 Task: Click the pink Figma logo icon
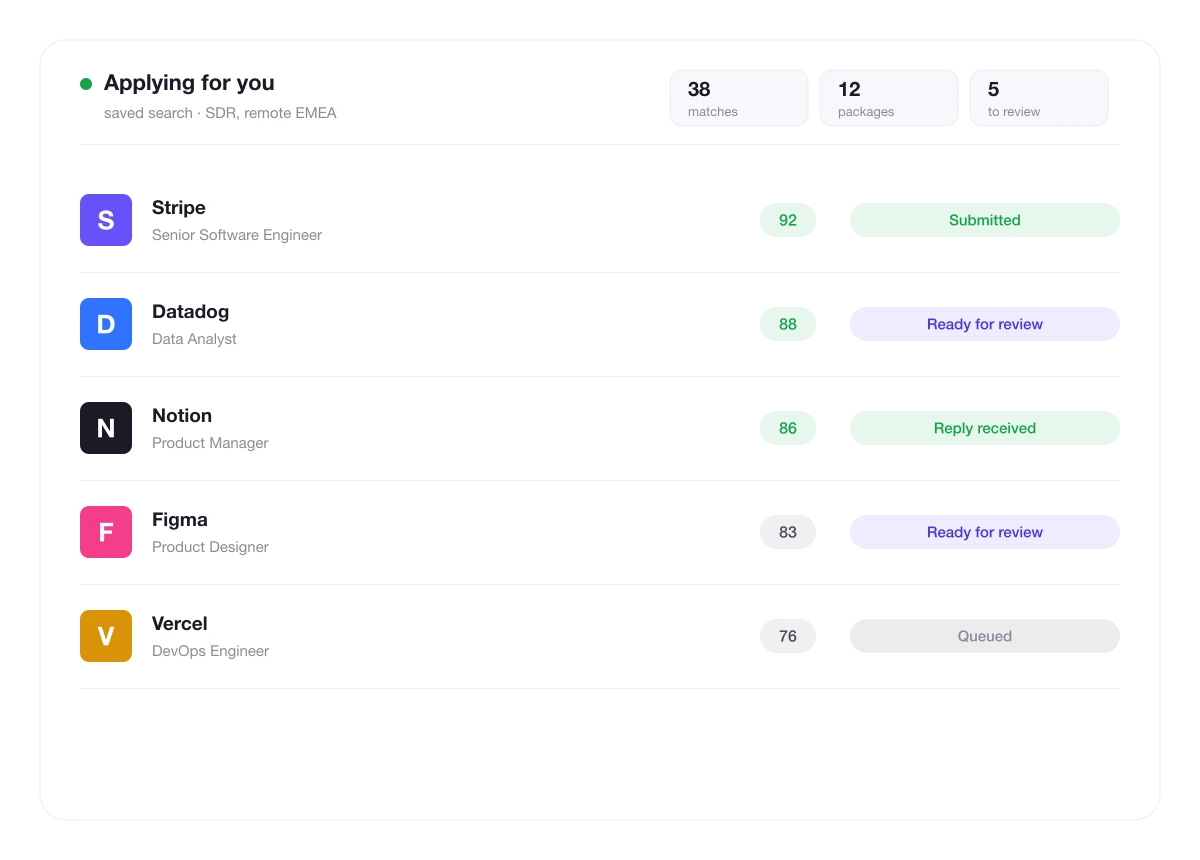tap(106, 532)
